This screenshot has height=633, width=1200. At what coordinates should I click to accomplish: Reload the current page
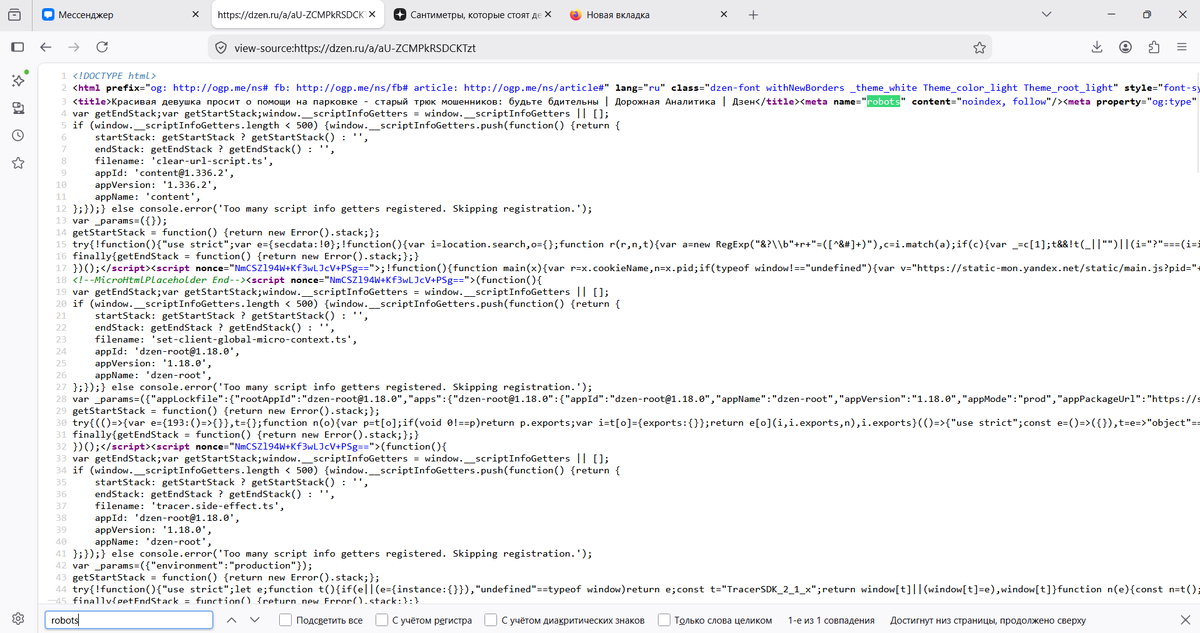point(102,47)
